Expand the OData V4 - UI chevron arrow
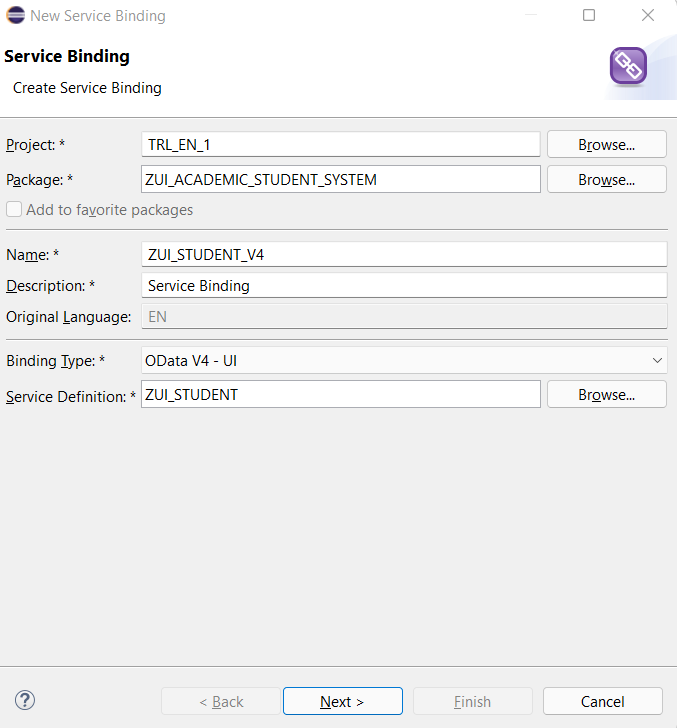 coord(657,360)
